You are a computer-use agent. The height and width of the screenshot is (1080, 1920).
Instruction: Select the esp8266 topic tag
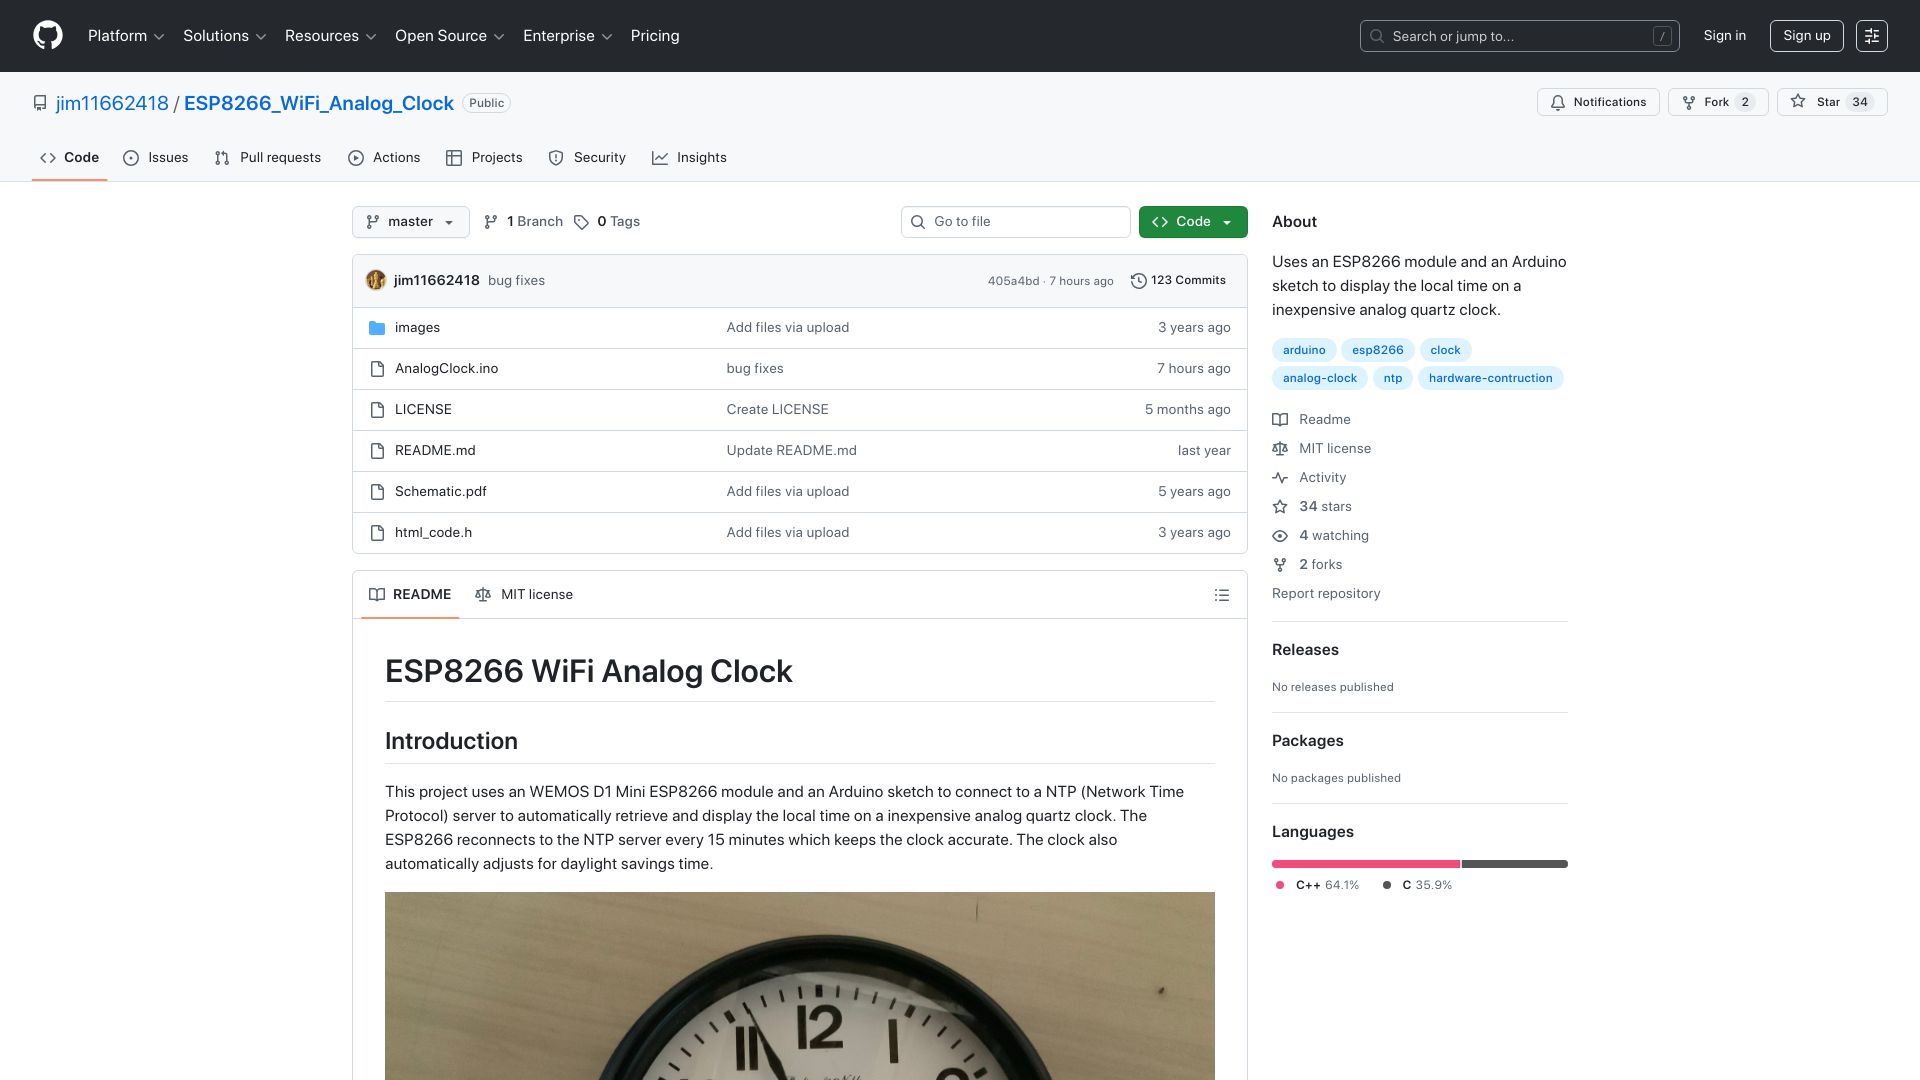1378,350
